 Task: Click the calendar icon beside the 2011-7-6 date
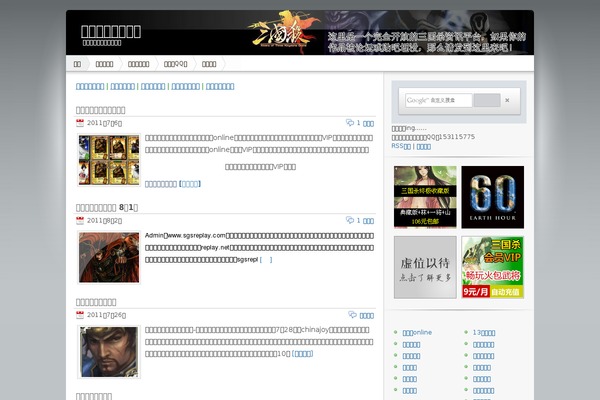[80, 123]
